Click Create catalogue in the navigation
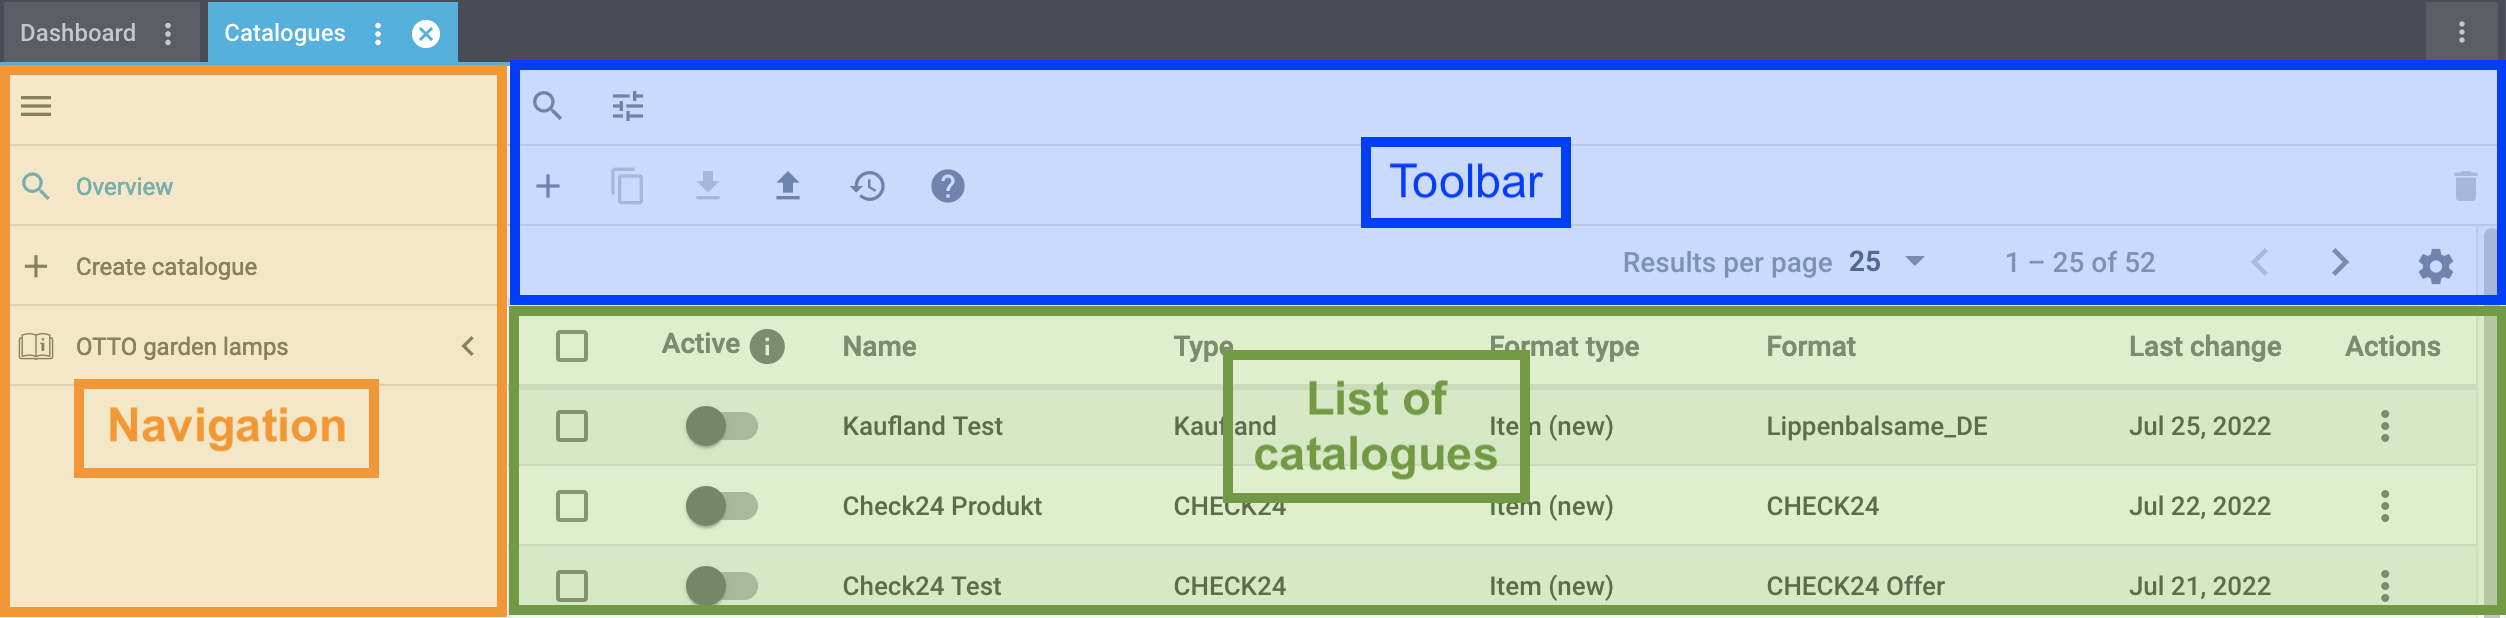Screen dimensions: 2506x618 [x=166, y=267]
